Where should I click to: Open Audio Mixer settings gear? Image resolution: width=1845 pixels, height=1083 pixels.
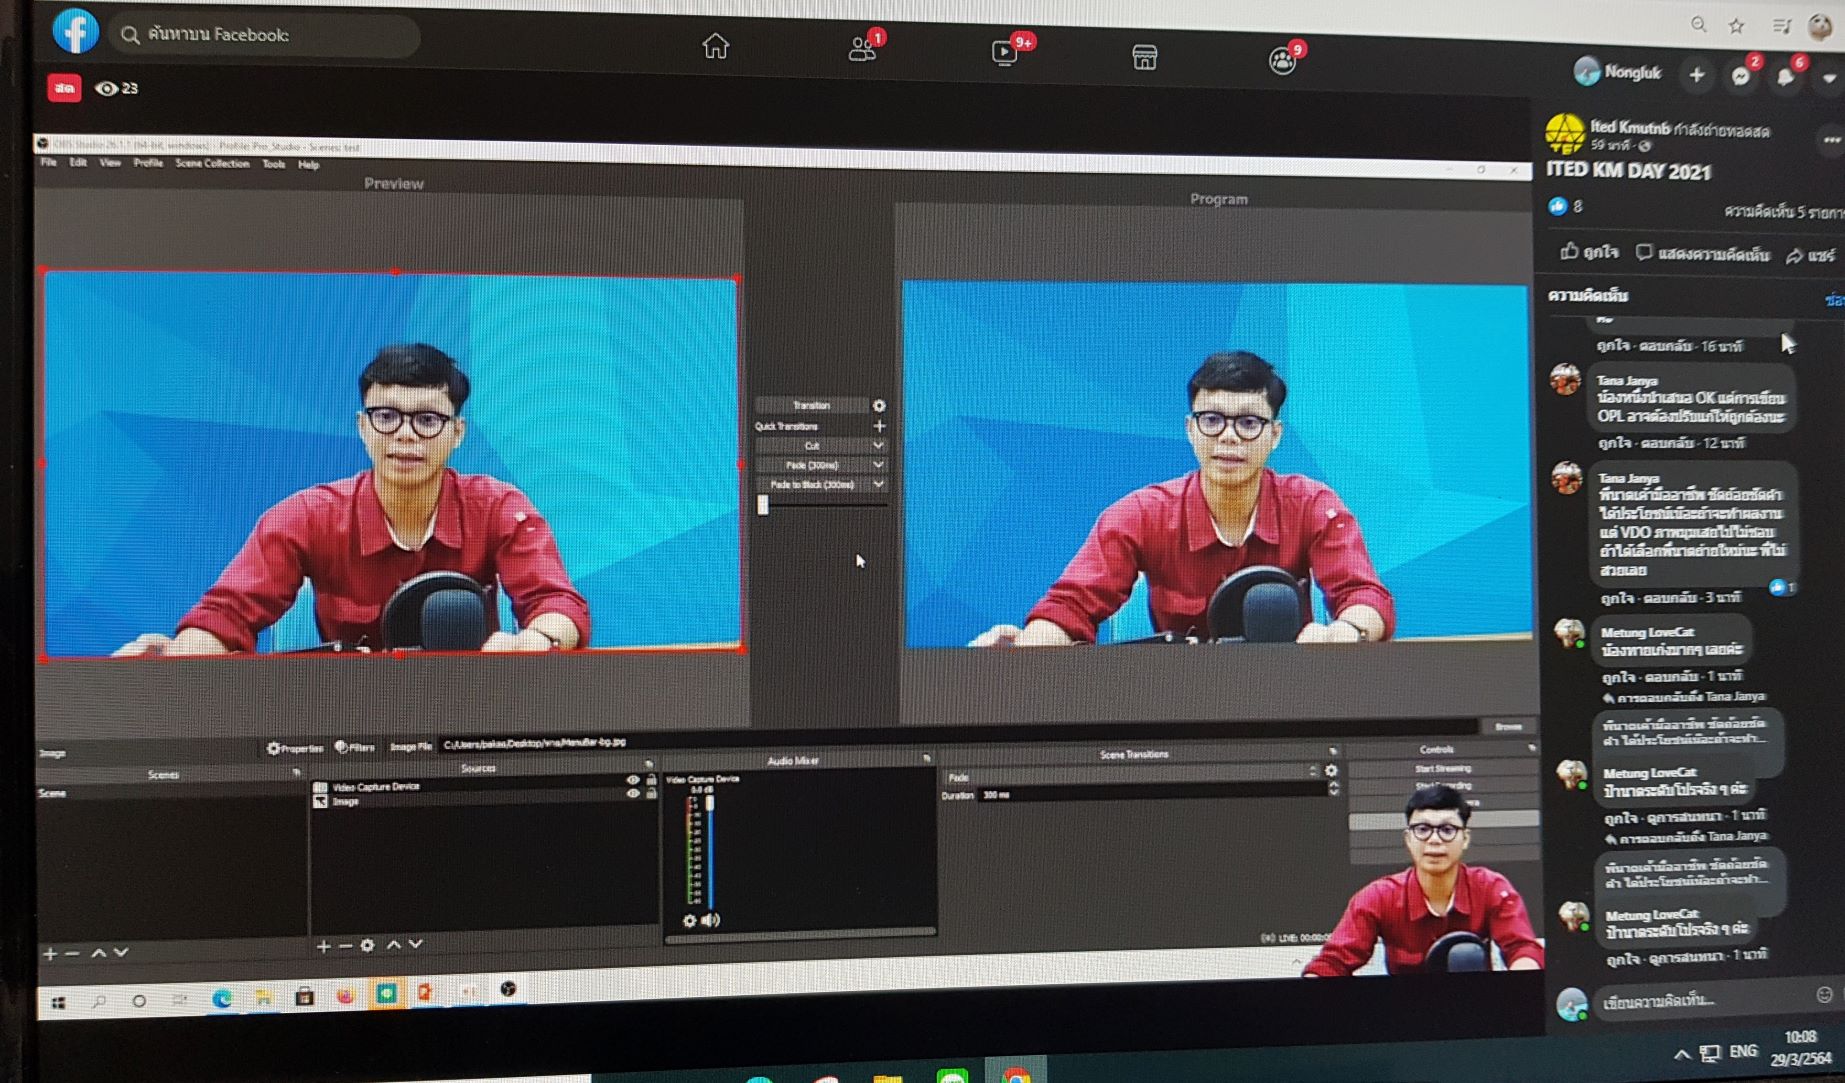point(689,921)
